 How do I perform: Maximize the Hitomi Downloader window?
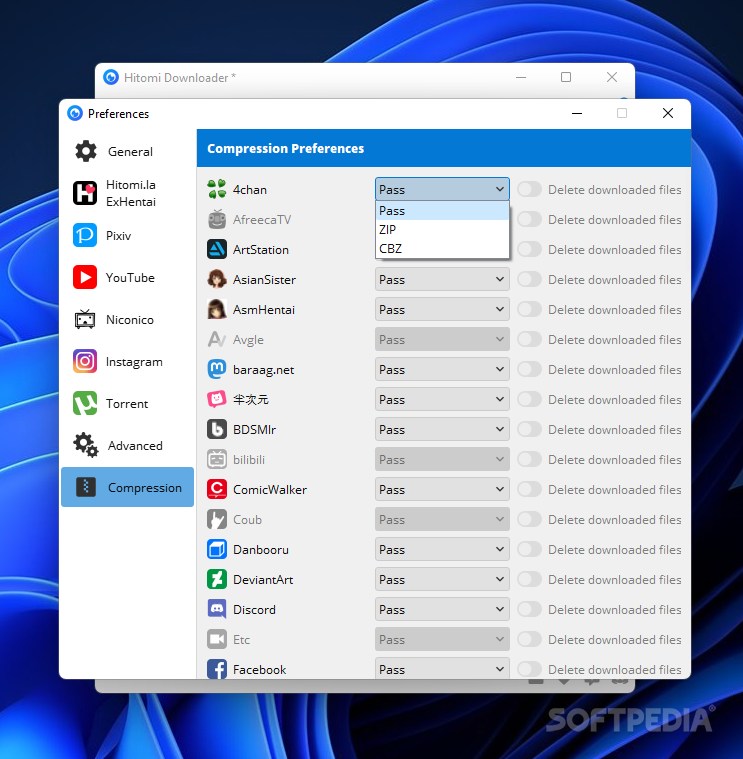click(566, 77)
